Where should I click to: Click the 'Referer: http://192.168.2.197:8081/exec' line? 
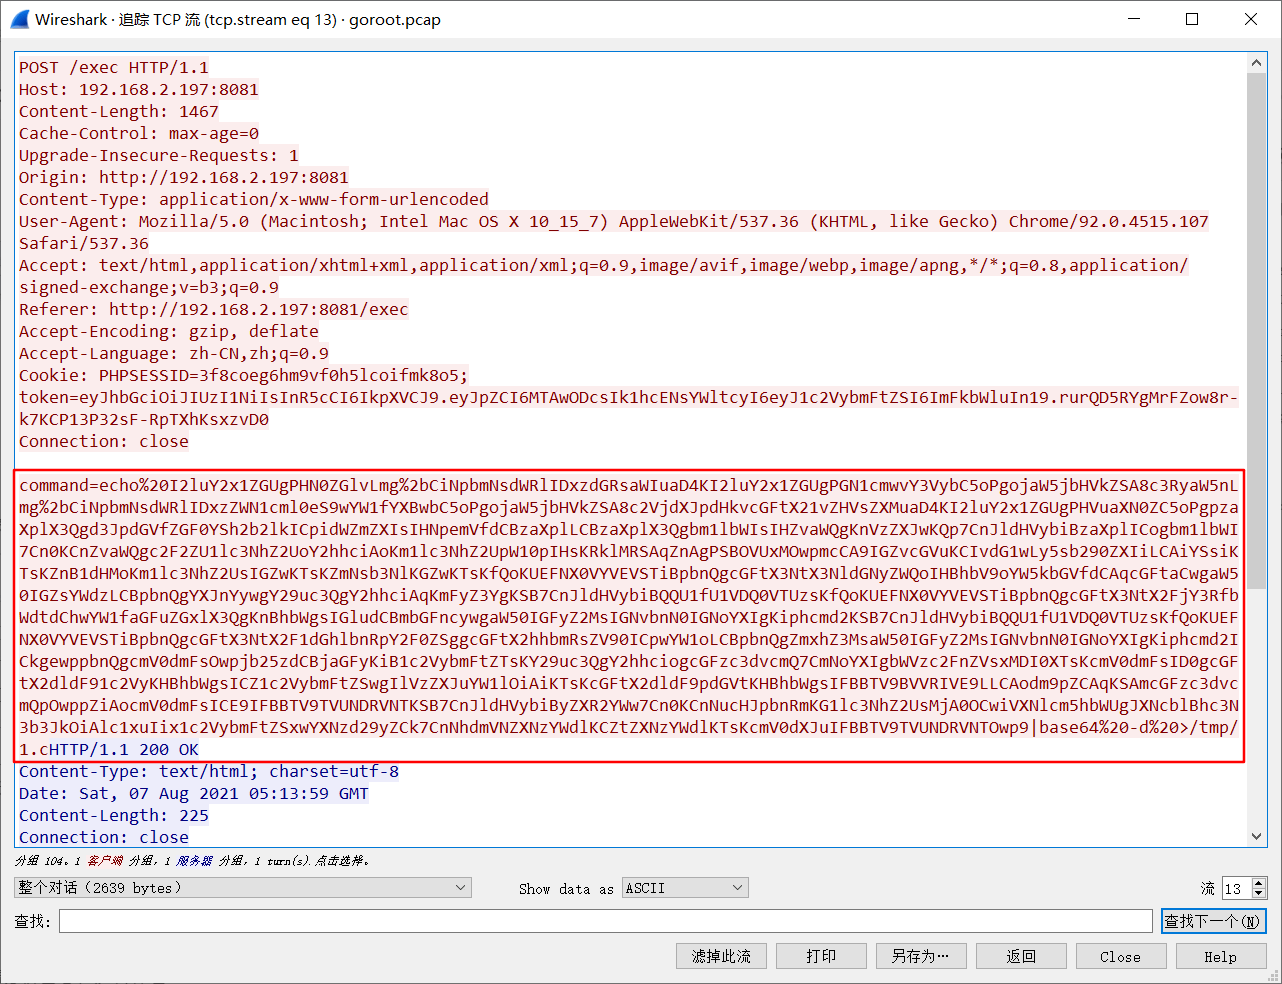coord(214,309)
